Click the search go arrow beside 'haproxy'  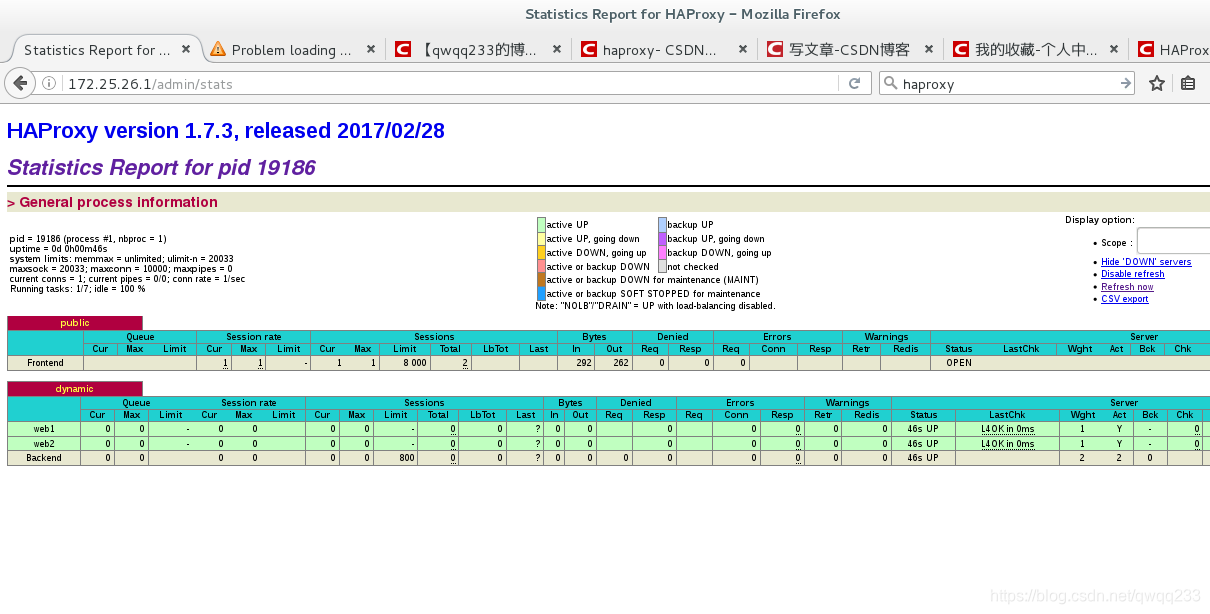coord(1126,84)
